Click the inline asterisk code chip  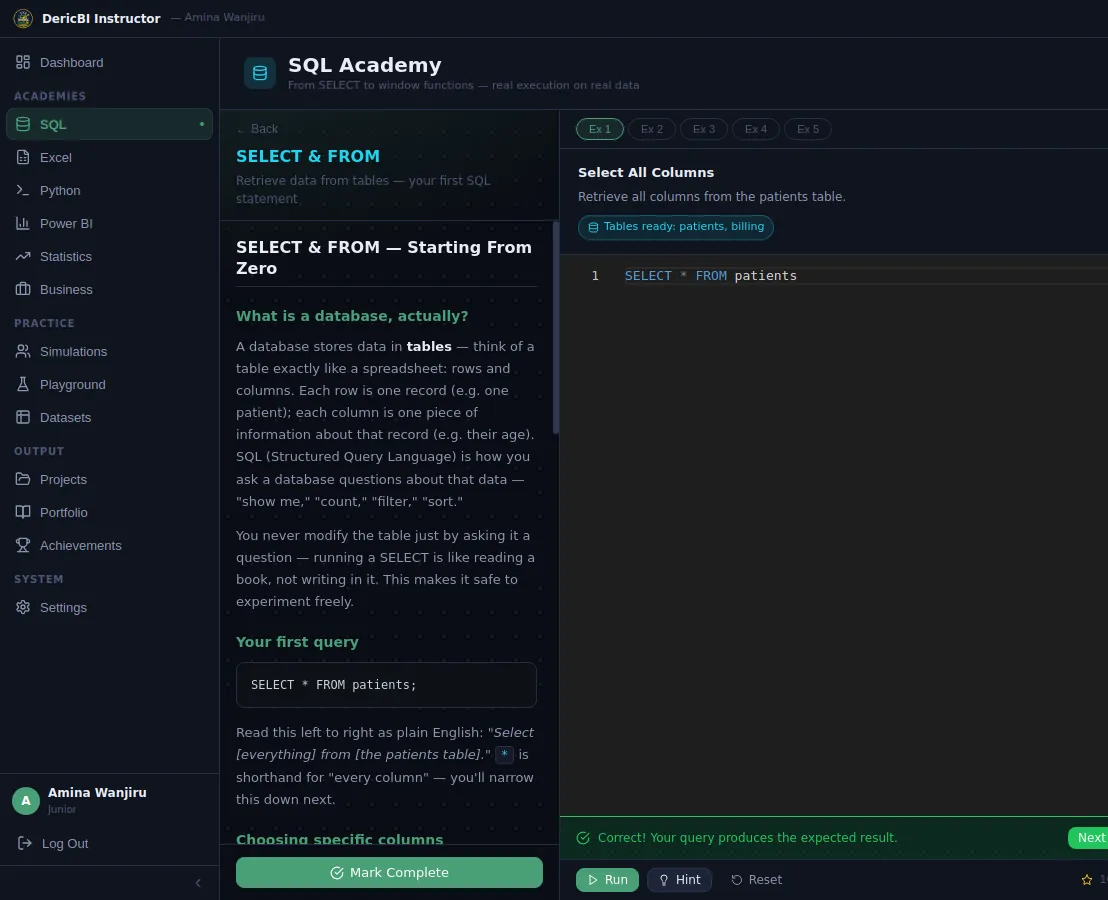point(505,754)
